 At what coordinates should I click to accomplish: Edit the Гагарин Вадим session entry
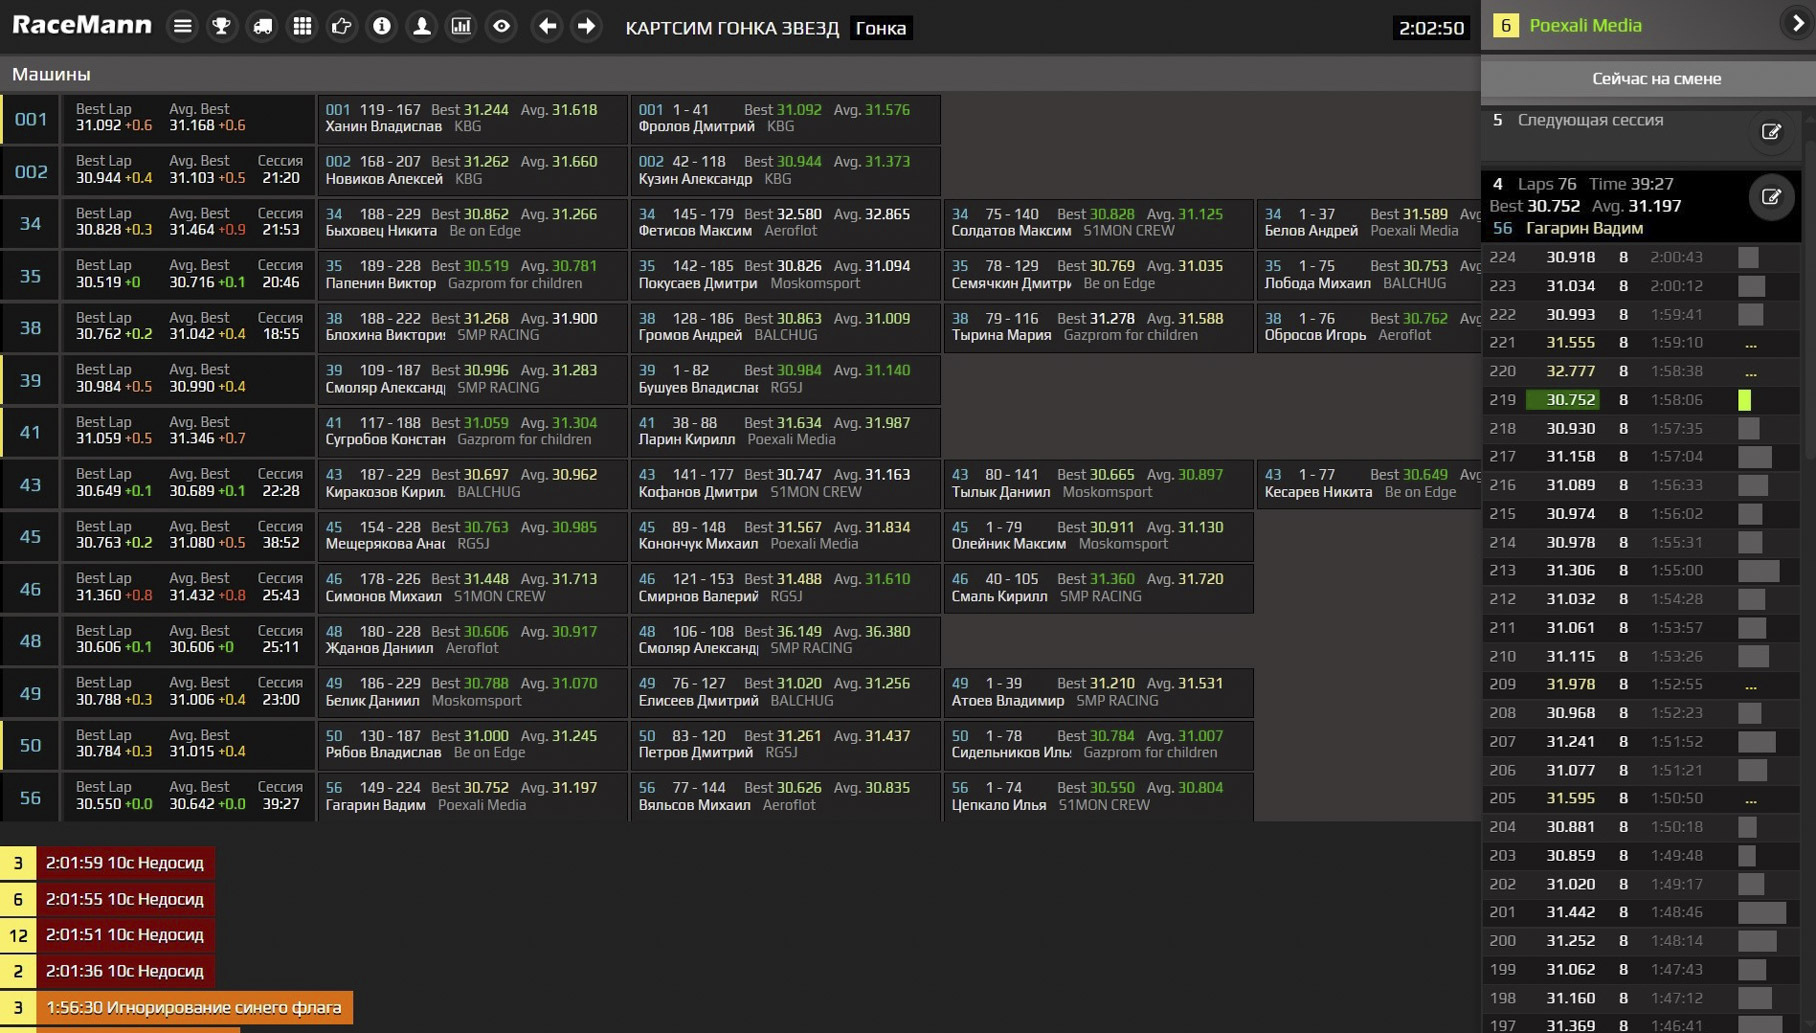[1771, 197]
